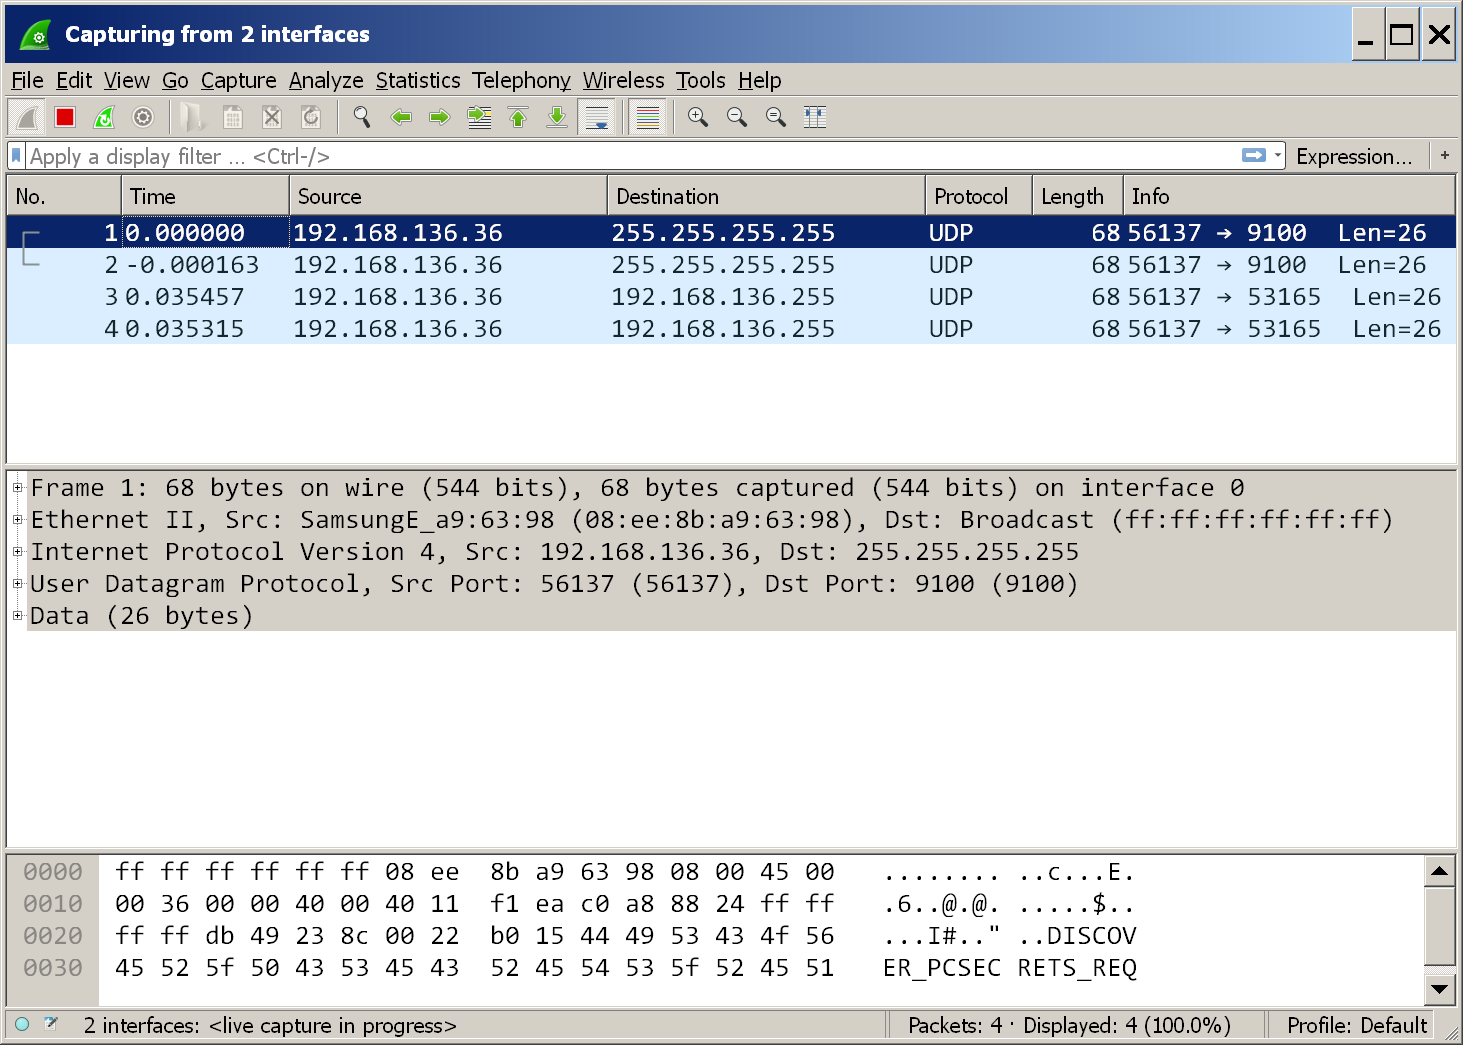Sort by the Protocol column header

click(979, 196)
